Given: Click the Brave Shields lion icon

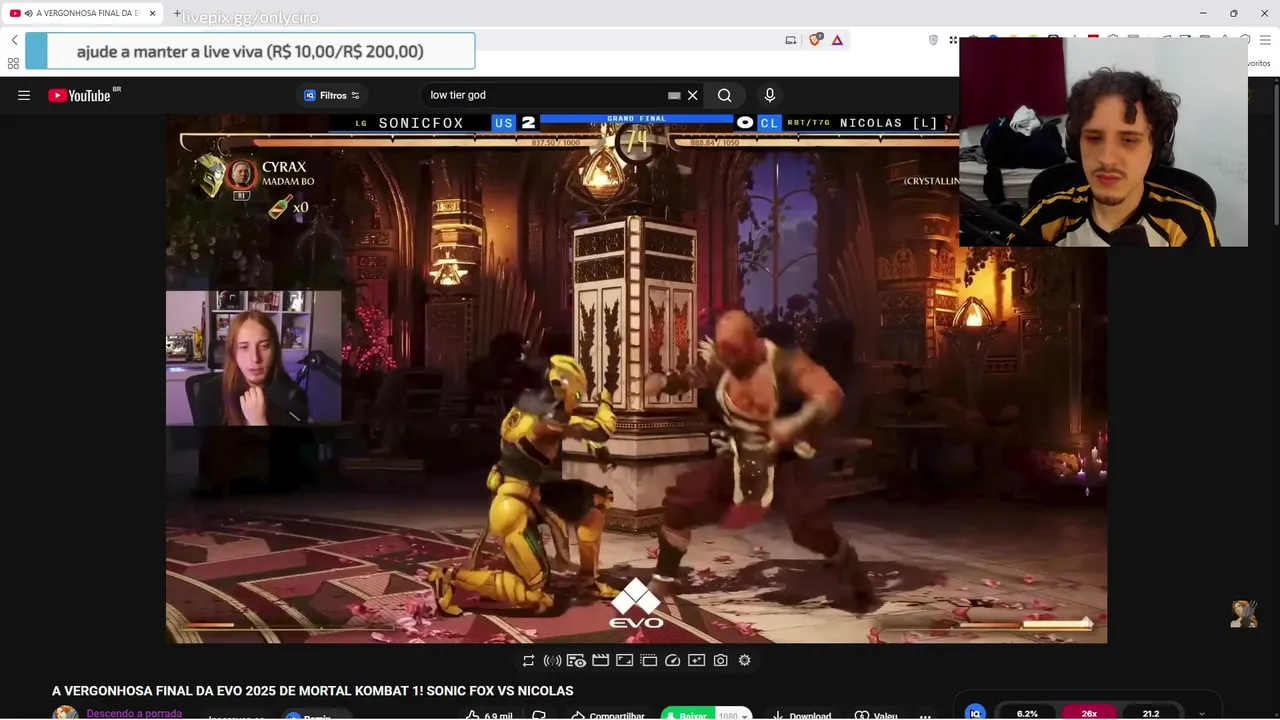Looking at the screenshot, I should pos(815,40).
